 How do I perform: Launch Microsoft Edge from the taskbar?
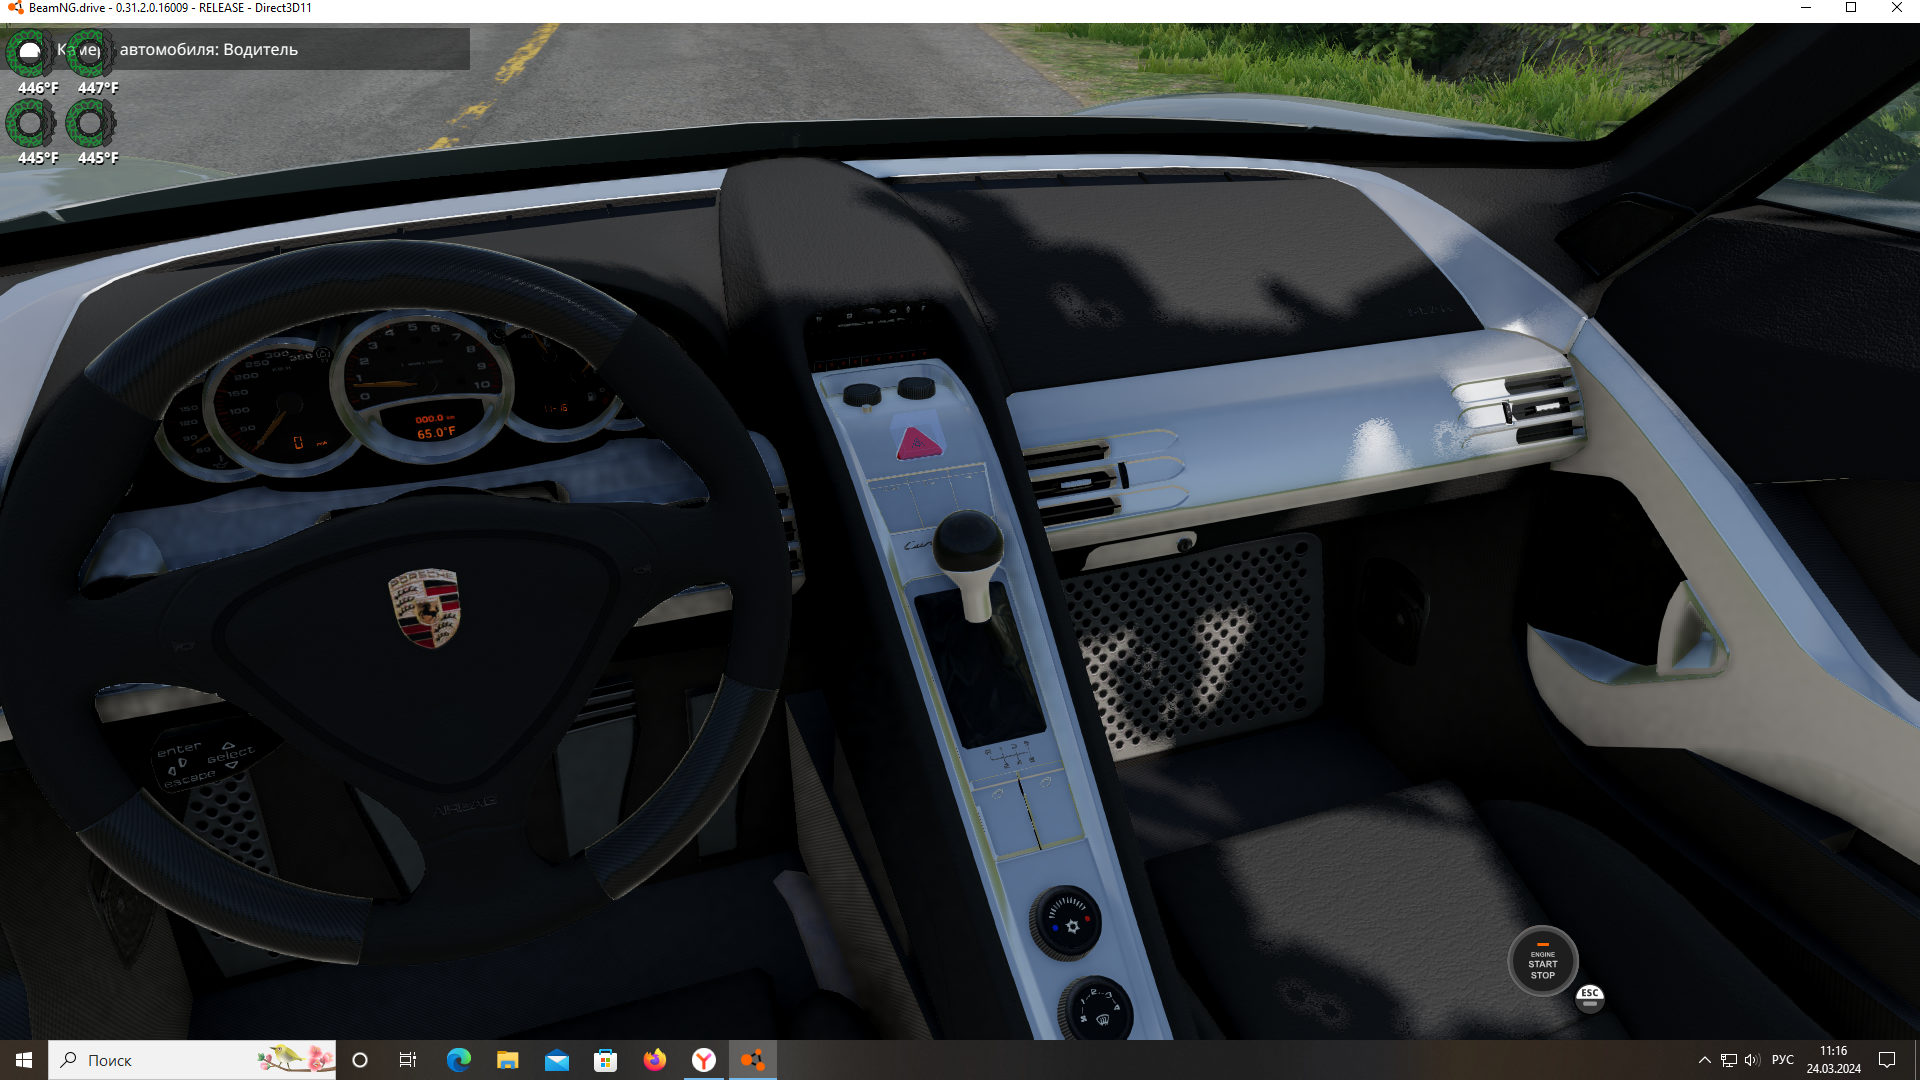pos(458,1060)
